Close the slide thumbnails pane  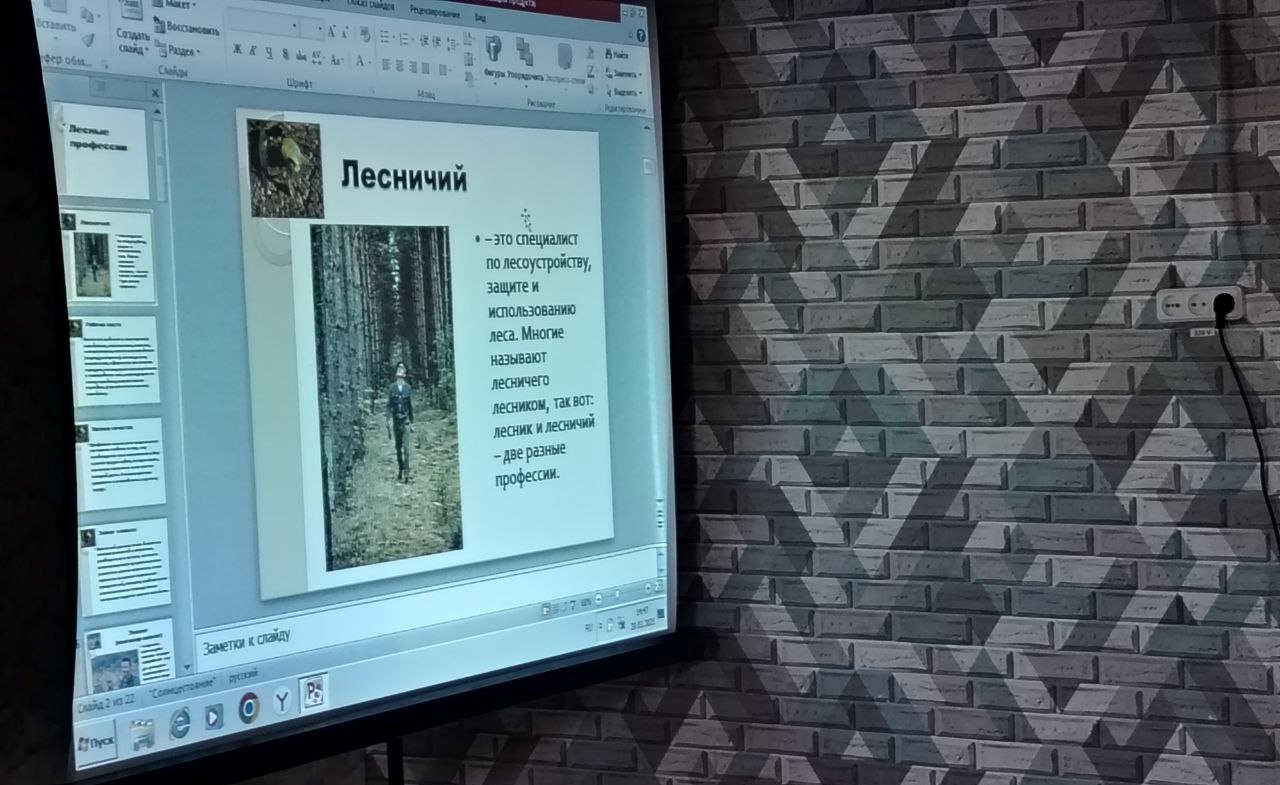[155, 93]
